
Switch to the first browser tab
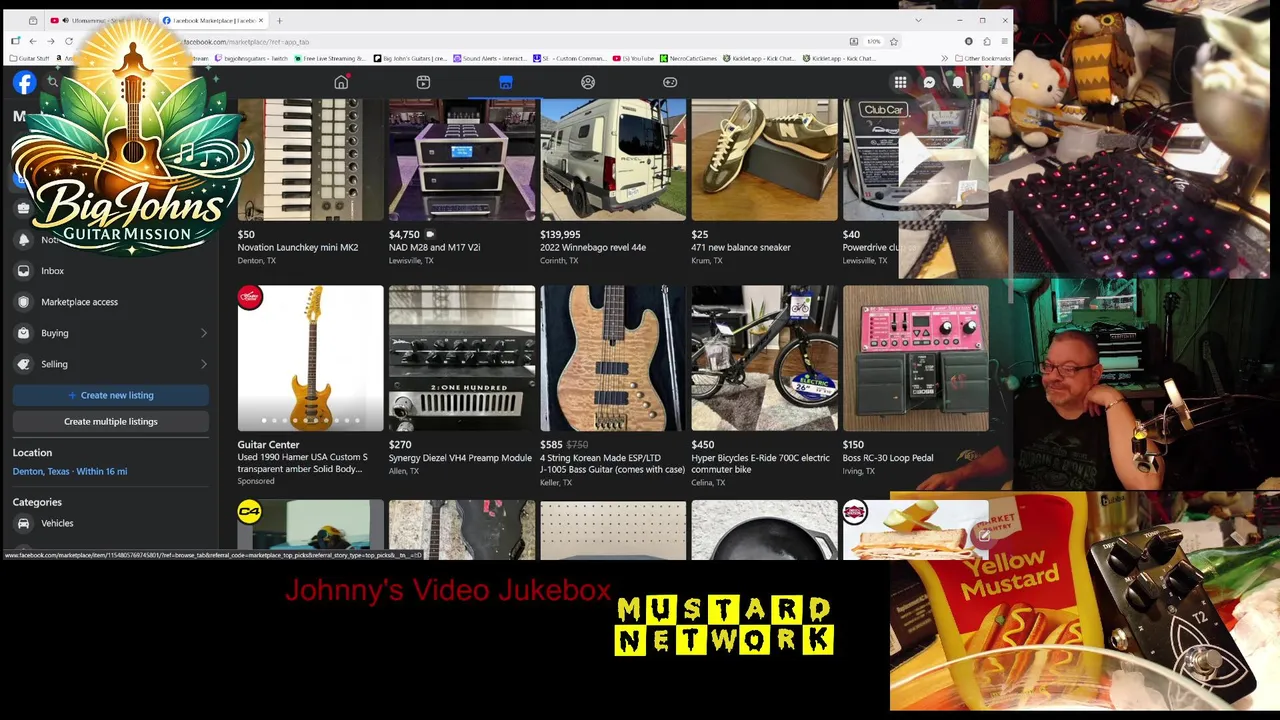click(x=101, y=20)
